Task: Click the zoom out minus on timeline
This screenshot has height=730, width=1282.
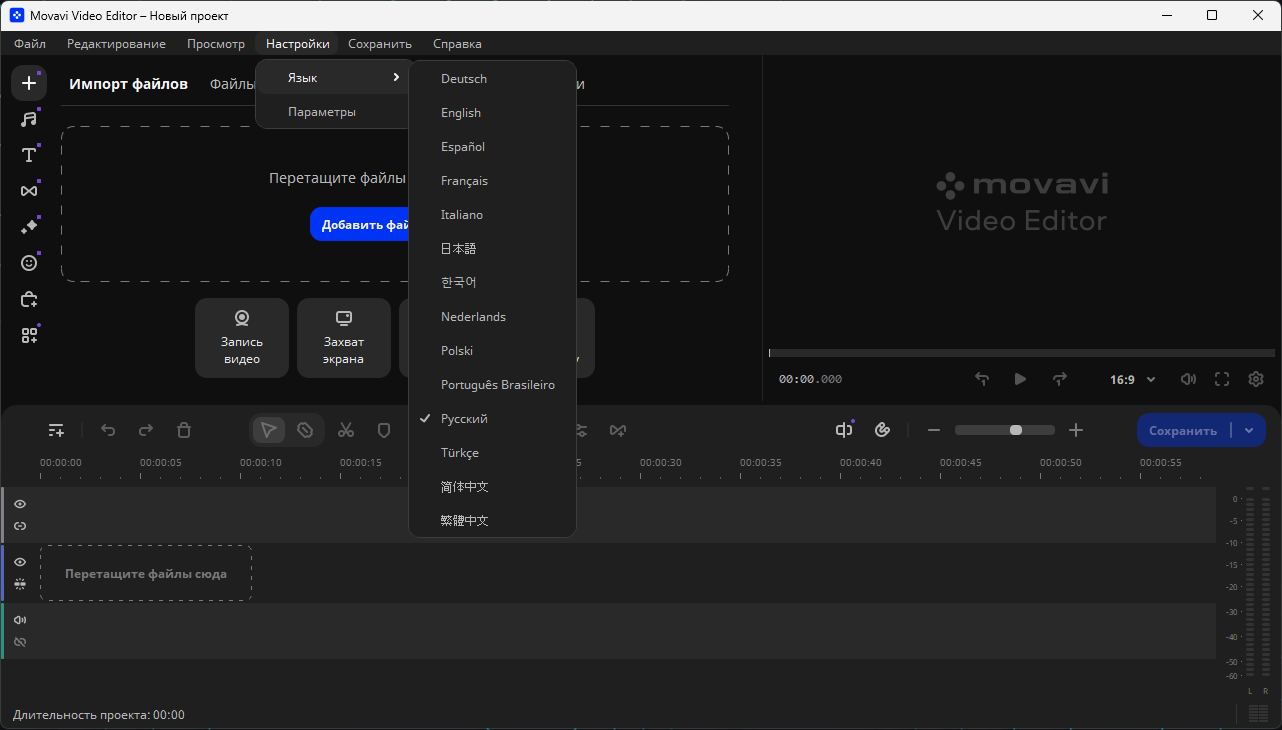Action: (x=934, y=430)
